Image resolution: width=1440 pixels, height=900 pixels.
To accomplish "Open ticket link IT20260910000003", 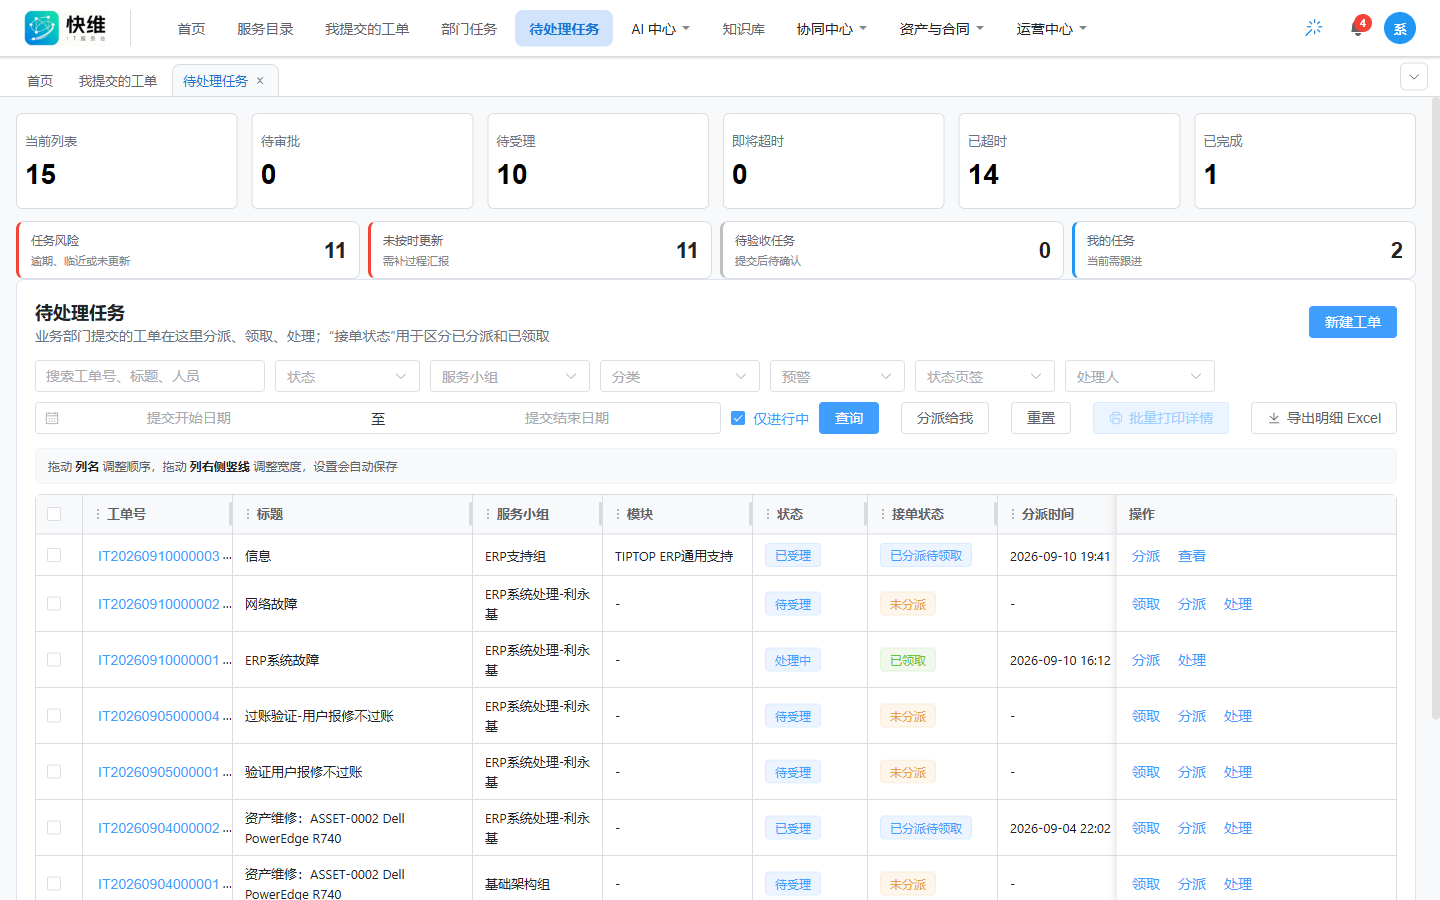I will [159, 556].
